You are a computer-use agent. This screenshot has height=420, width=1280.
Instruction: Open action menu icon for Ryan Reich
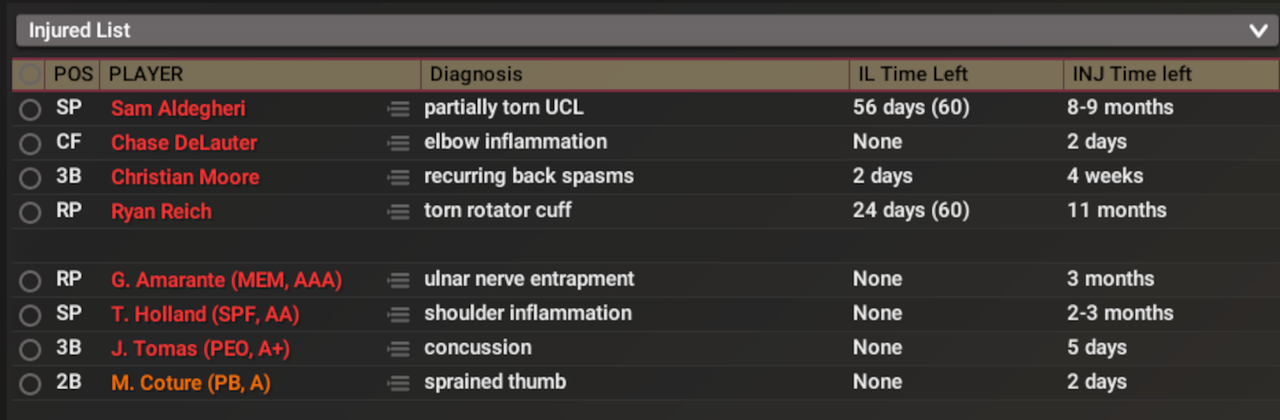pyautogui.click(x=398, y=211)
